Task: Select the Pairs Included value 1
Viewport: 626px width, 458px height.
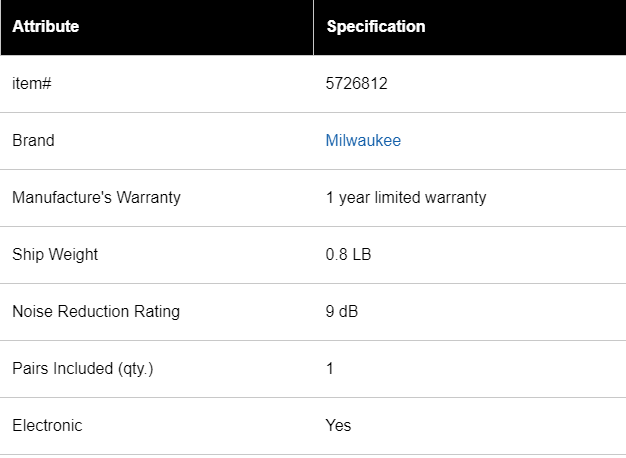Action: coord(330,369)
